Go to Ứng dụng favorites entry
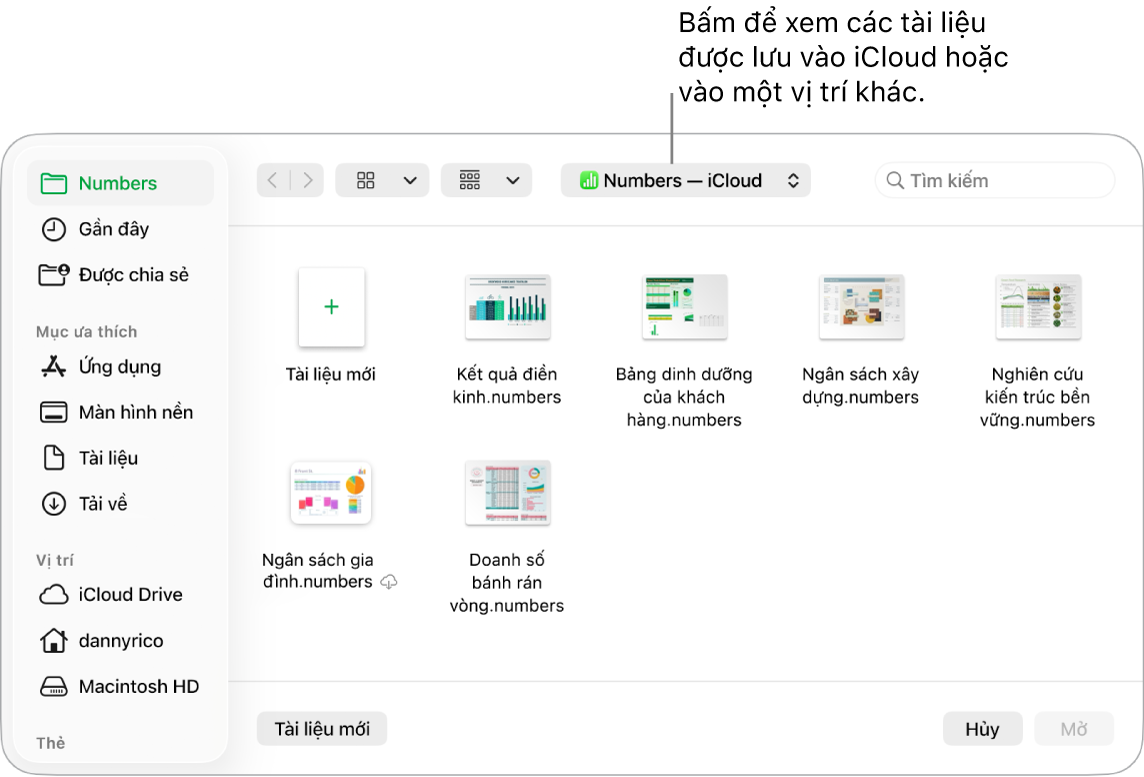Viewport: 1144px width, 777px height. click(x=120, y=366)
